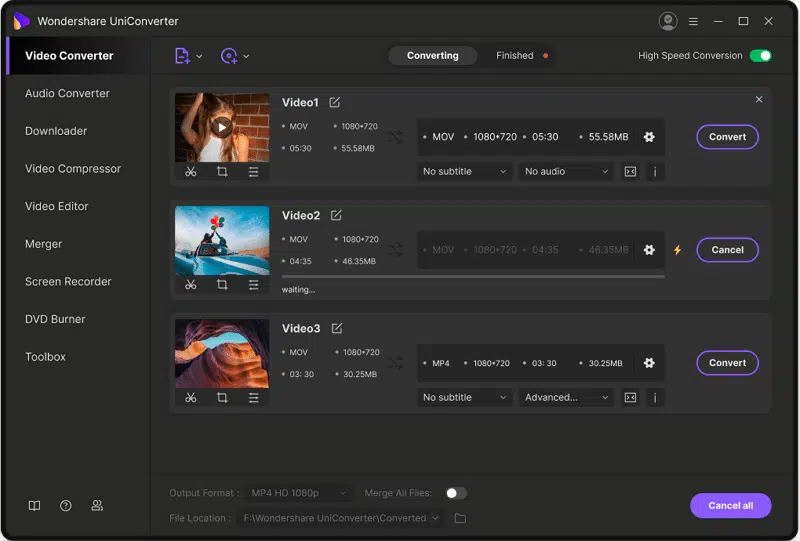Switch to the Converting tab
Screen dimensions: 800x541
[433, 56]
